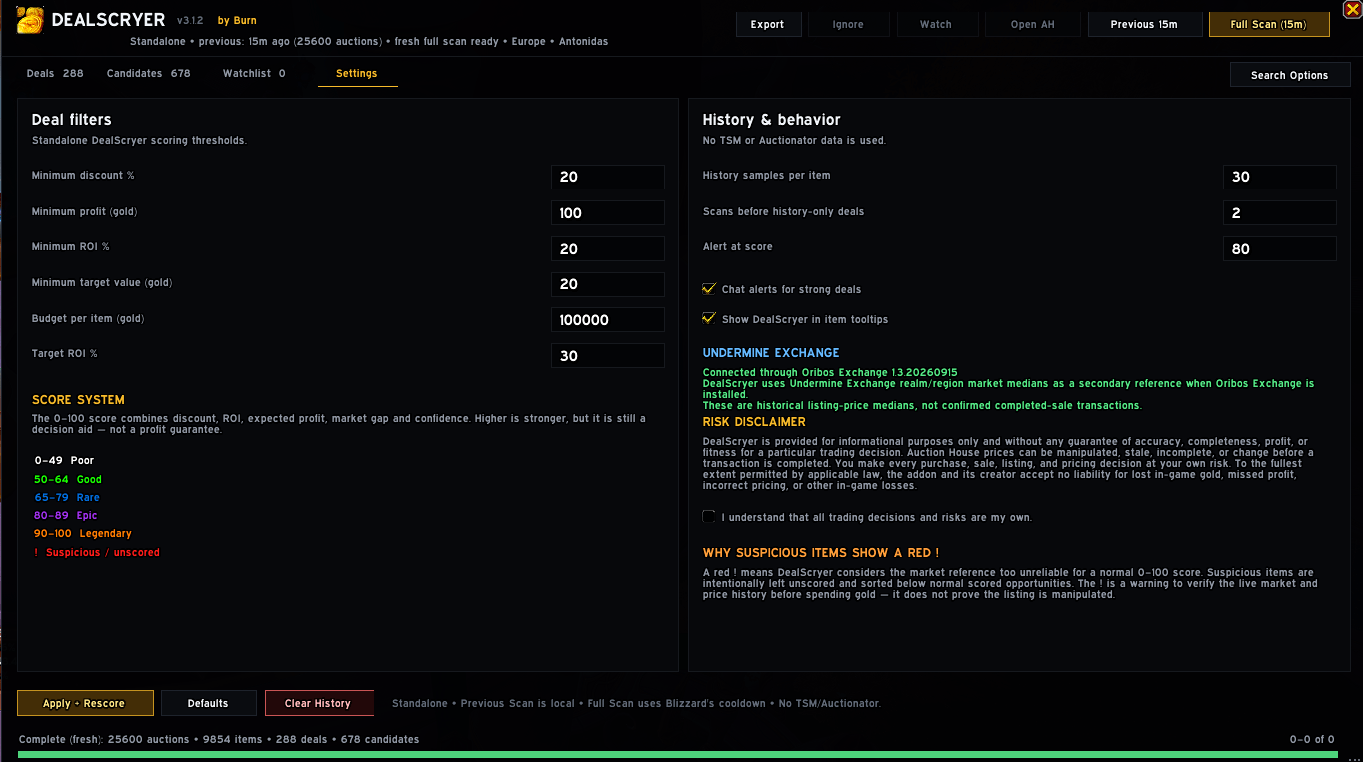Open the auction house via Open AH

1032,24
